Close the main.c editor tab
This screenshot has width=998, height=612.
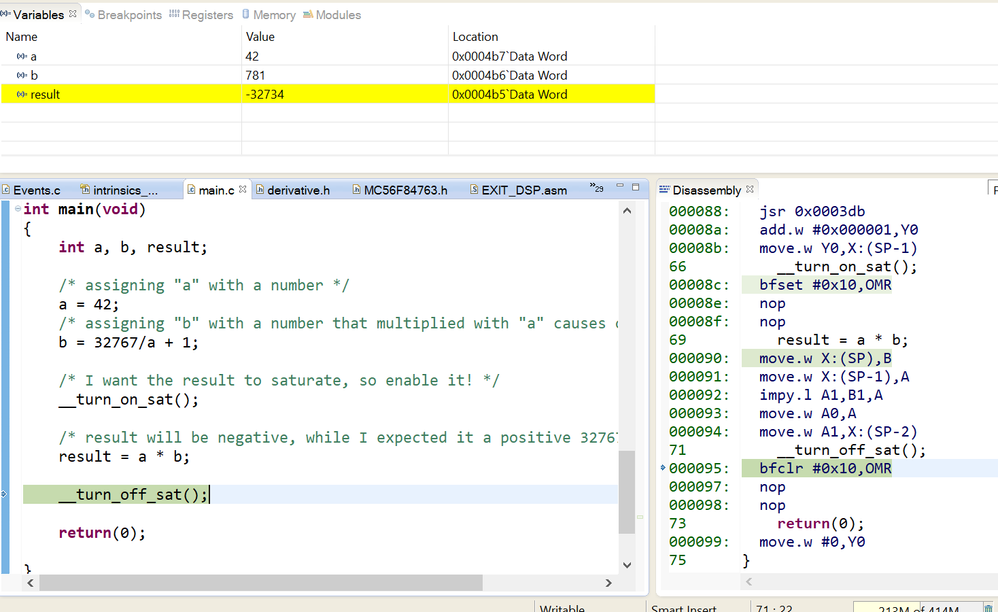[x=242, y=189]
